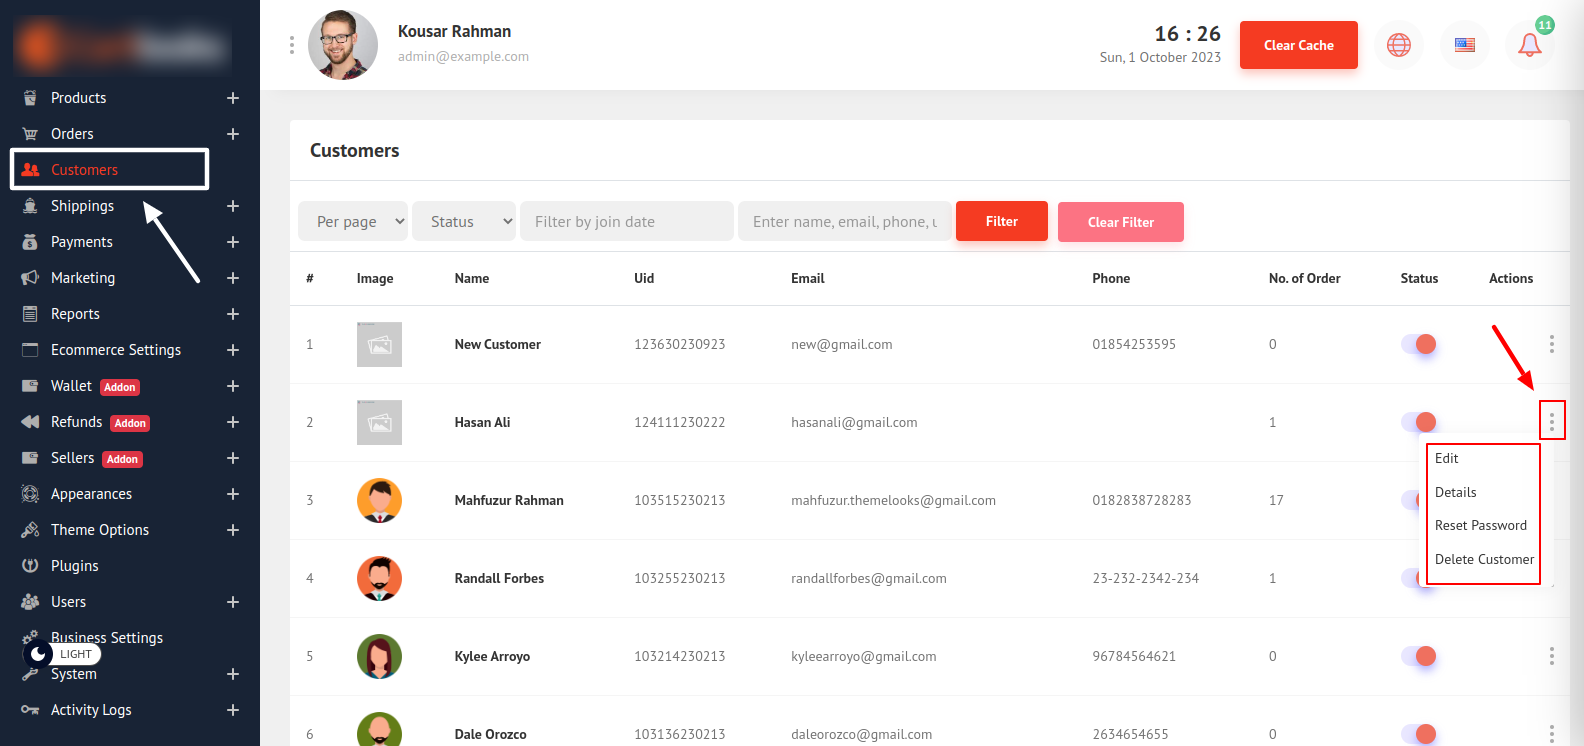Image resolution: width=1584 pixels, height=746 pixels.
Task: Open actions menu for New Customer row
Action: pos(1551,344)
